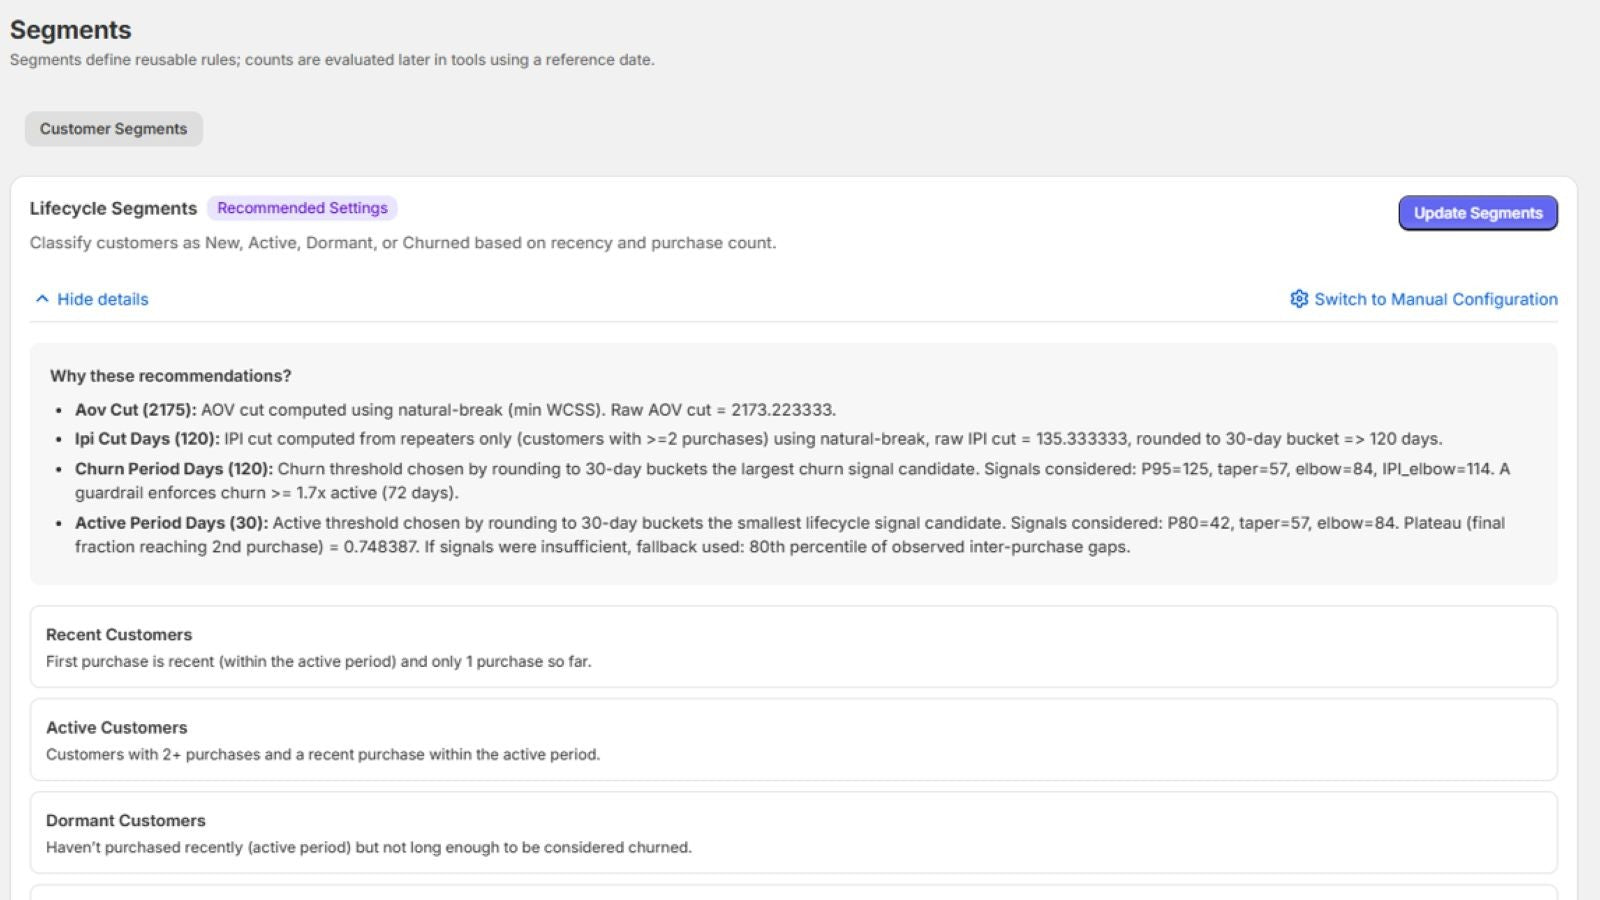
Task: Click the raw AOV cut value 2173.223333
Action: [782, 410]
